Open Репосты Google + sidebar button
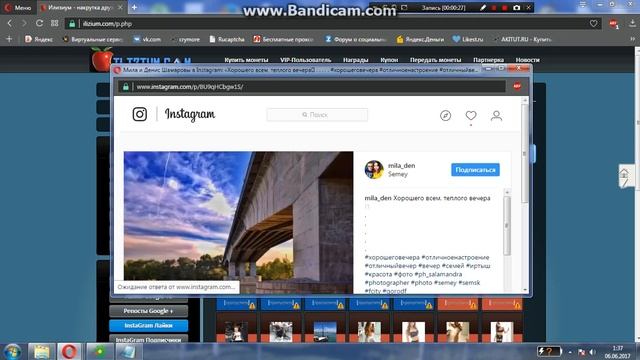This screenshot has width=640, height=360. 148,311
